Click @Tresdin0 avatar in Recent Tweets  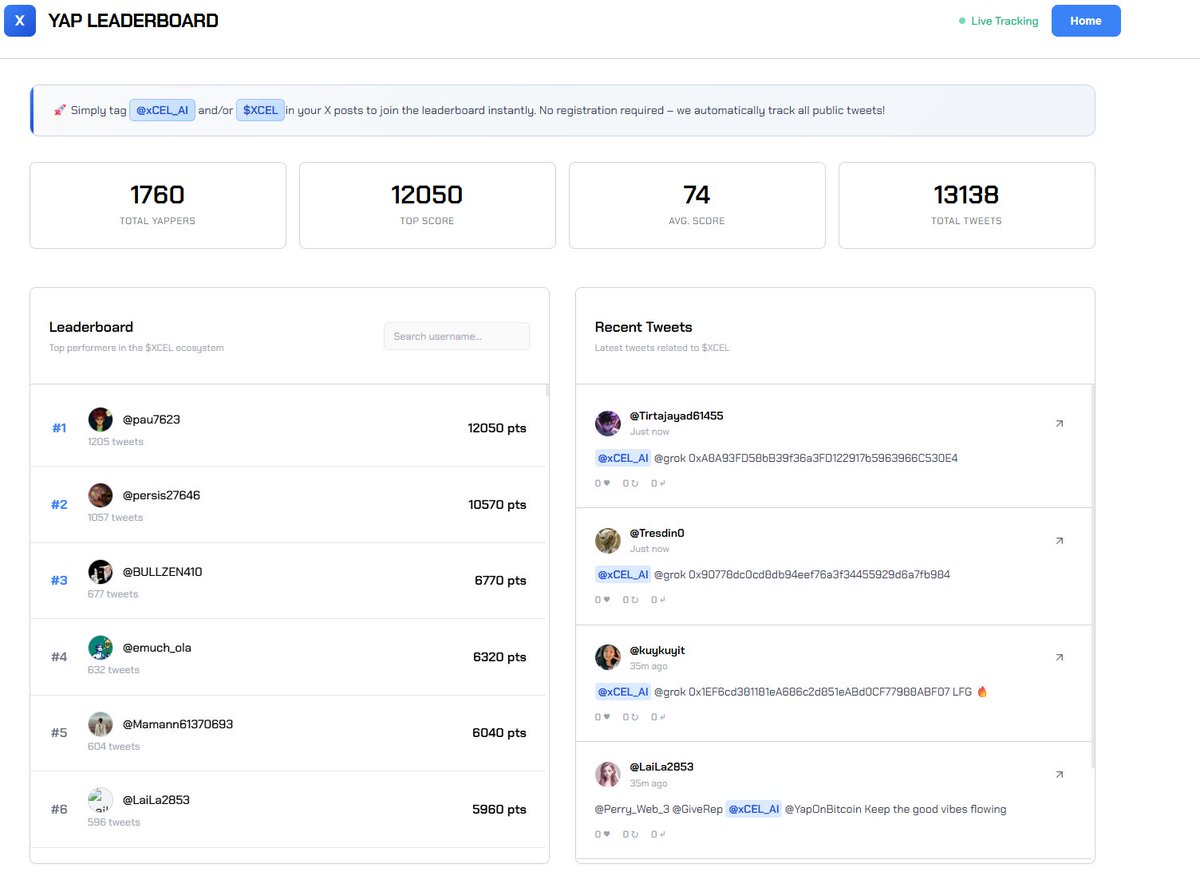pos(608,540)
